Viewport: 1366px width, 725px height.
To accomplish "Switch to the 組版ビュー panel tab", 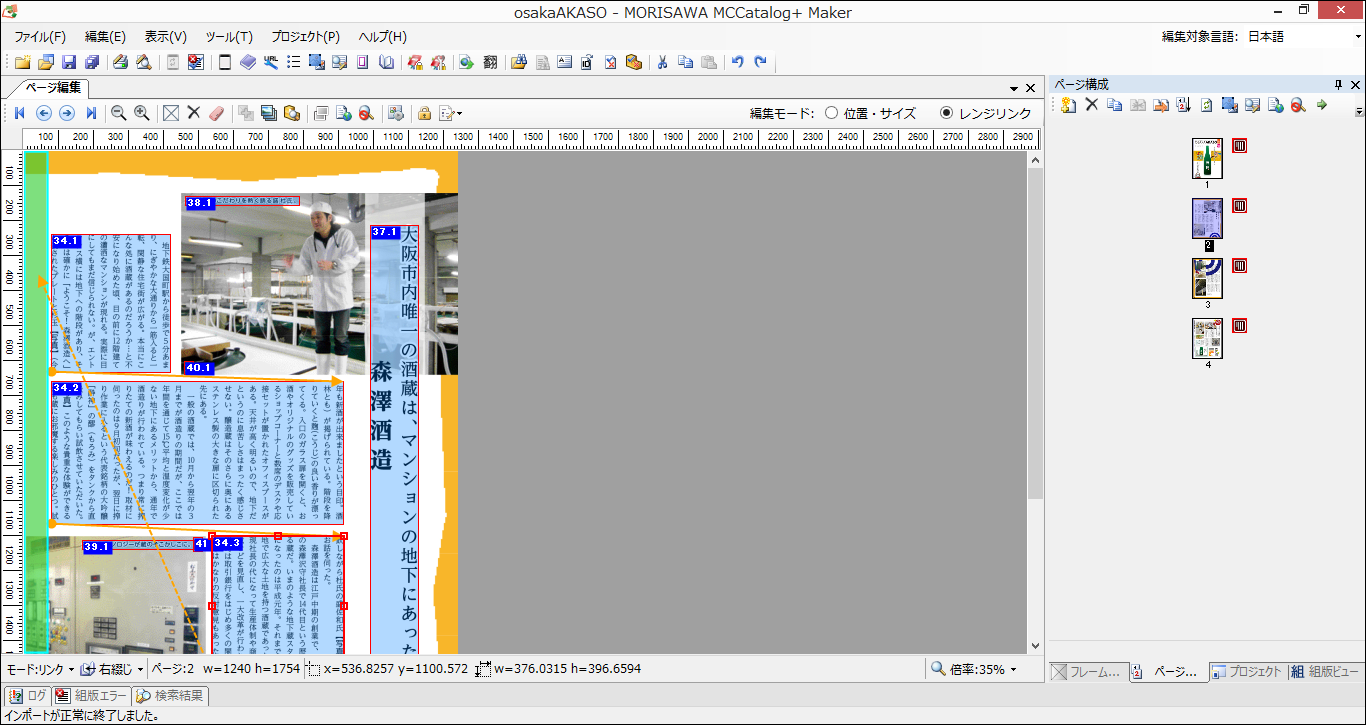I will pyautogui.click(x=1325, y=672).
